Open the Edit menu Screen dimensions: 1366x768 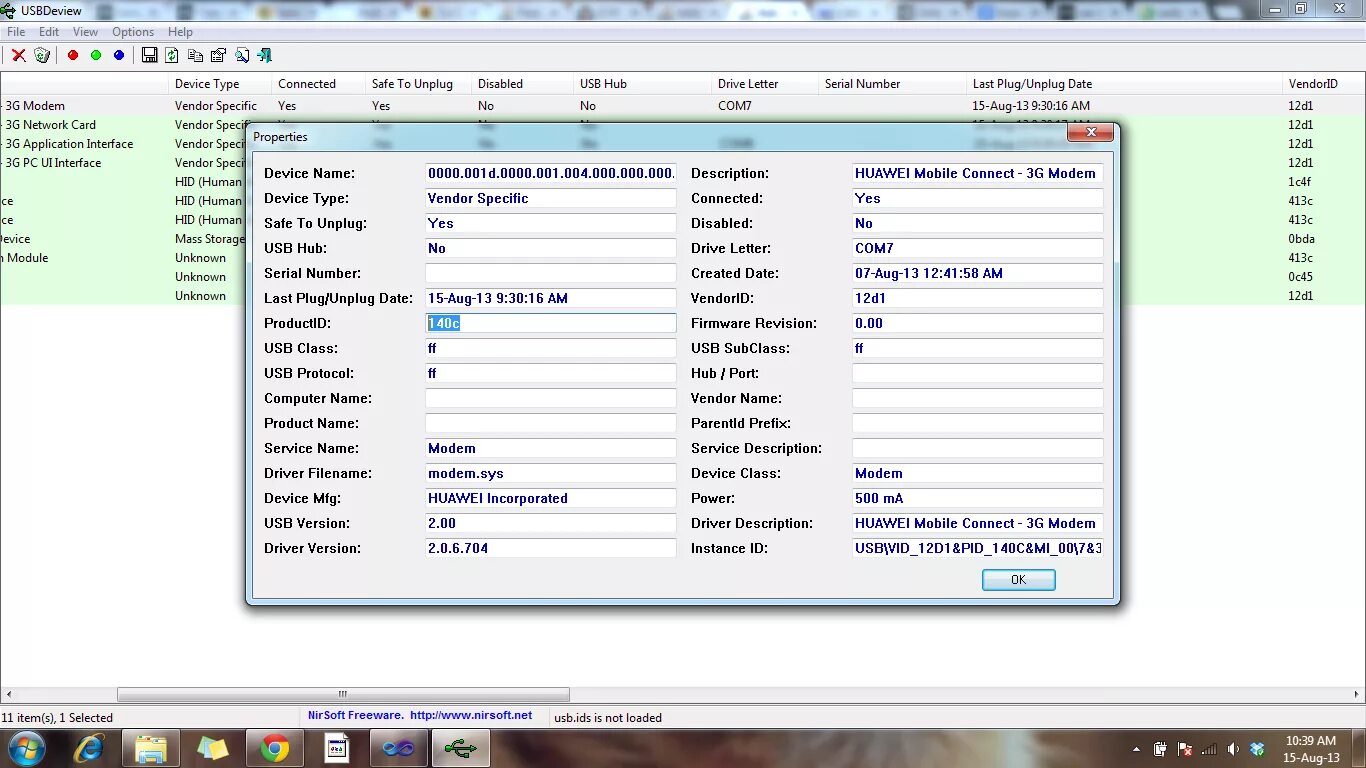pos(49,32)
